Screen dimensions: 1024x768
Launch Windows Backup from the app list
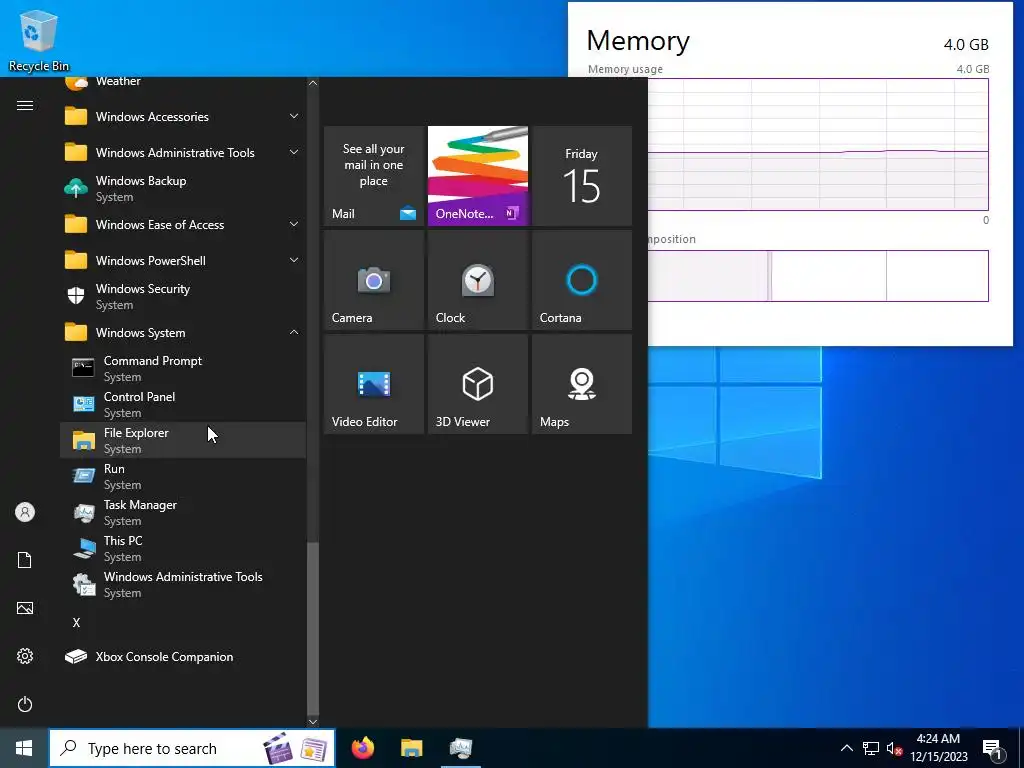point(183,189)
